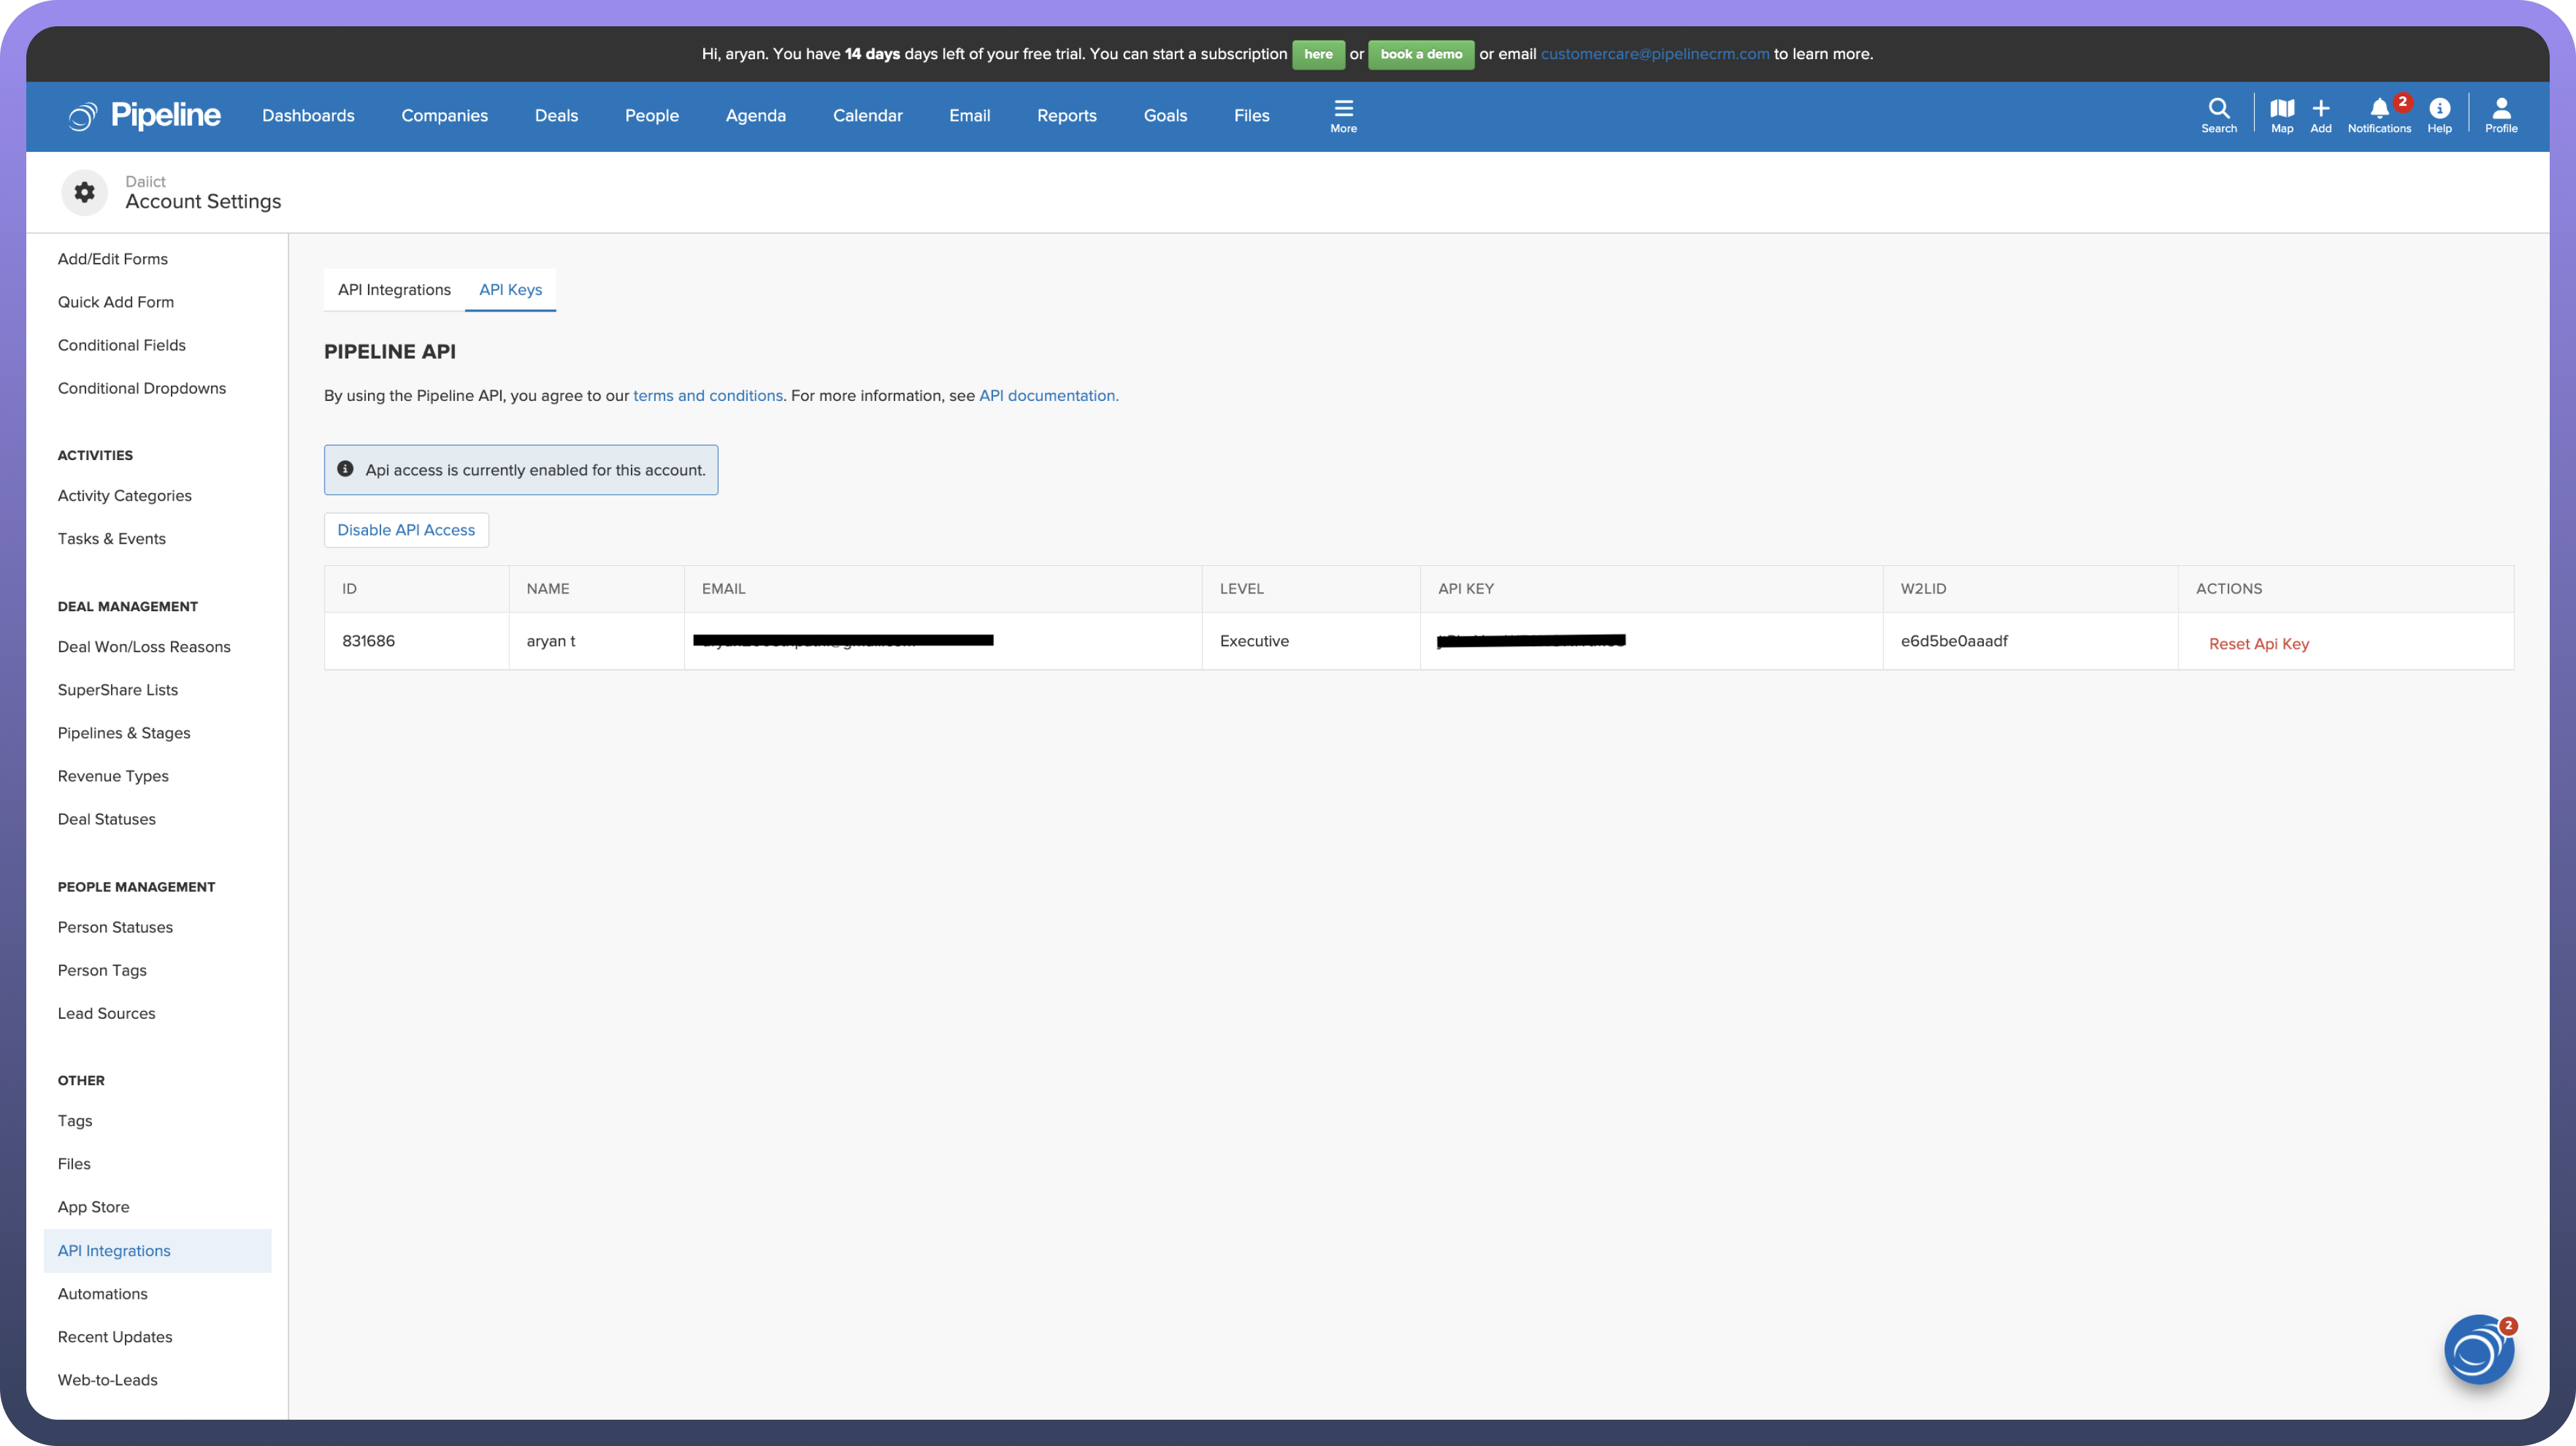Viewport: 2576px width, 1446px height.
Task: Select the API Keys tab
Action: (x=510, y=290)
